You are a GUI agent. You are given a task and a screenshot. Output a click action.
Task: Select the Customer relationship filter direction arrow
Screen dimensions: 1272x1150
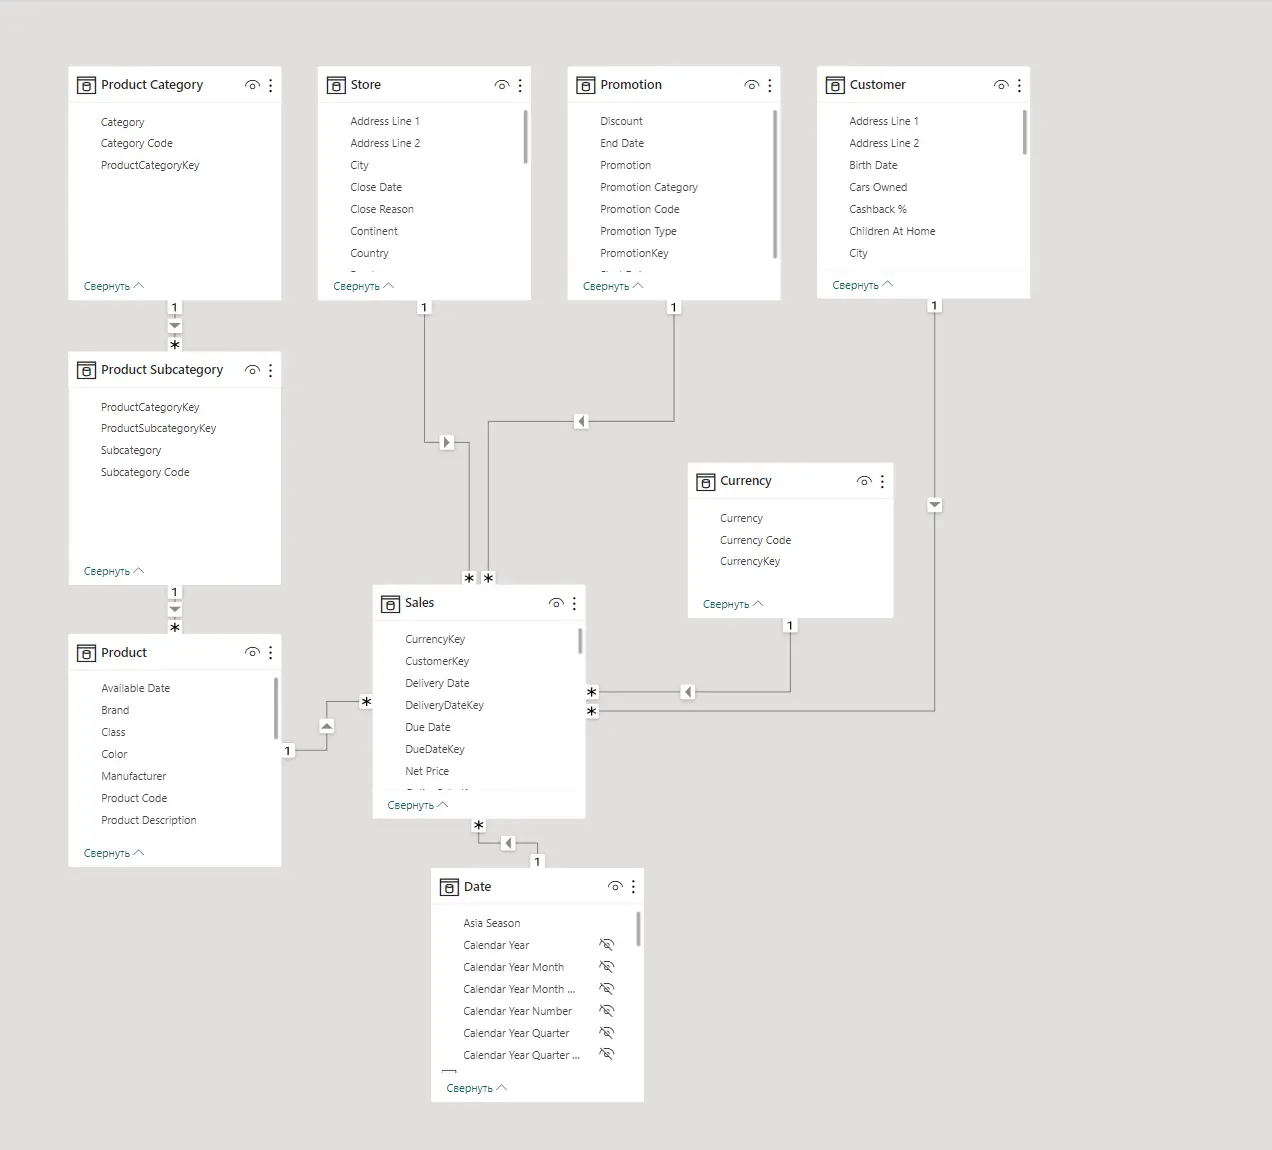coord(934,505)
